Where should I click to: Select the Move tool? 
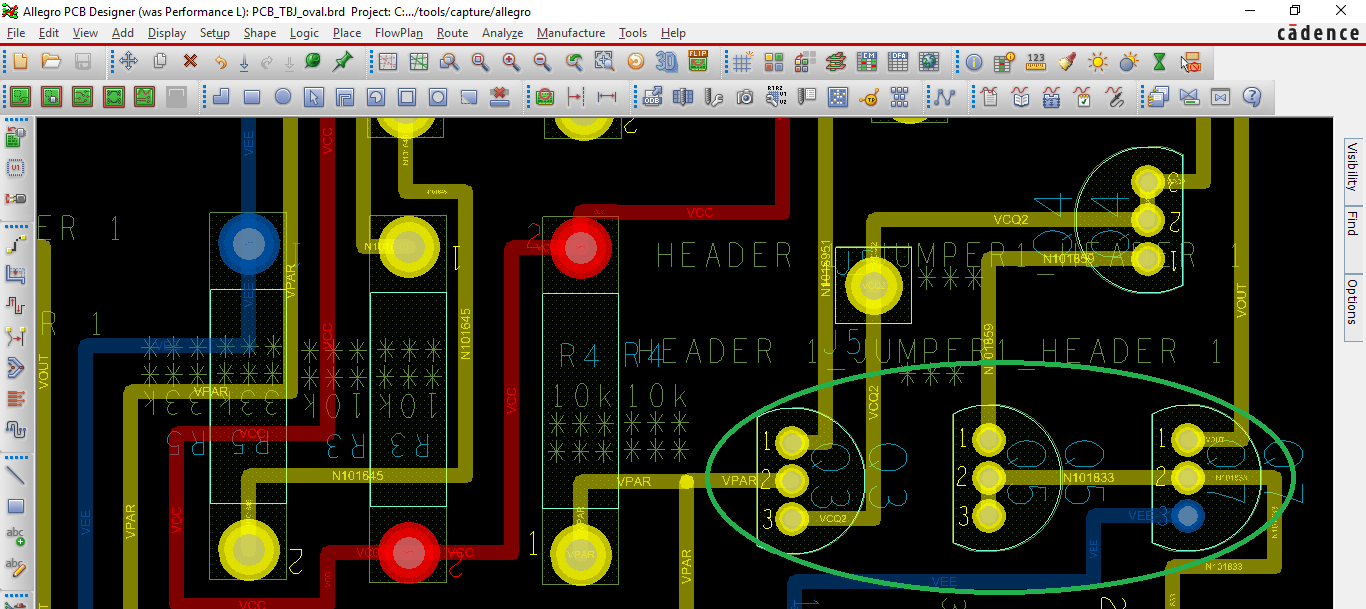129,62
